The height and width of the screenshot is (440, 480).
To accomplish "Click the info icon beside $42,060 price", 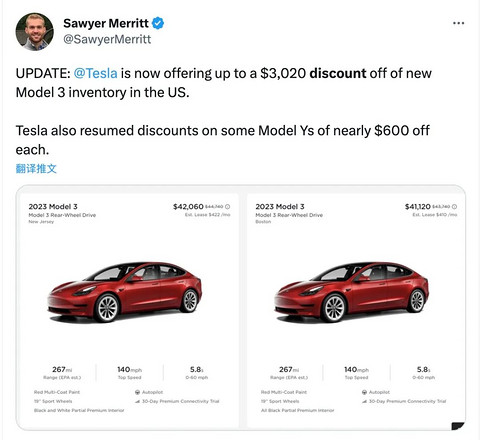I will point(227,207).
